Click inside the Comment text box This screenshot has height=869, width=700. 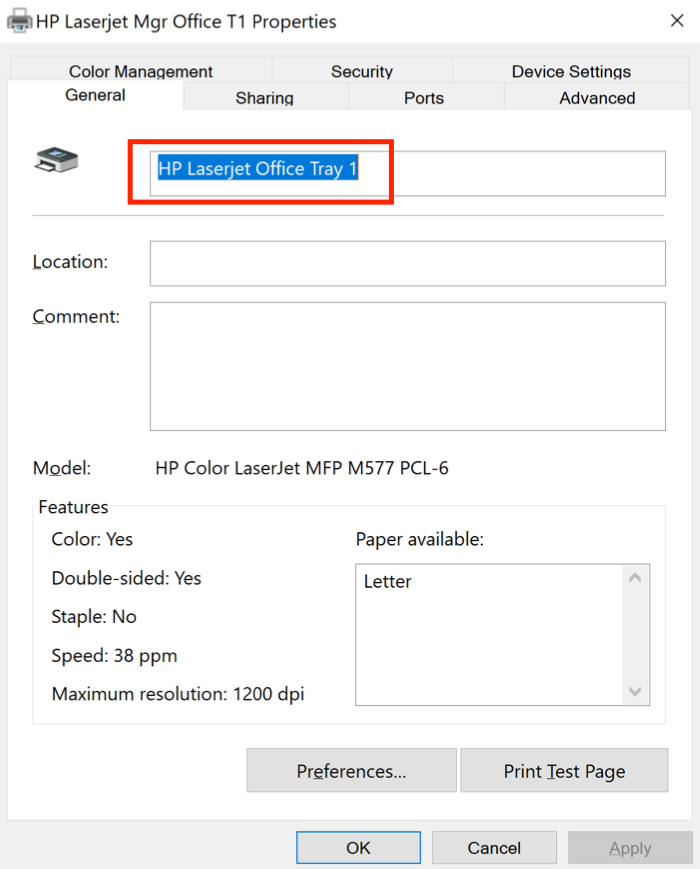click(x=408, y=366)
